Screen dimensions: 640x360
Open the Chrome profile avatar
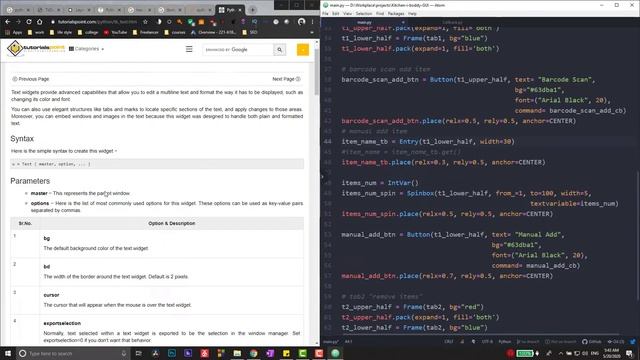pos(301,22)
